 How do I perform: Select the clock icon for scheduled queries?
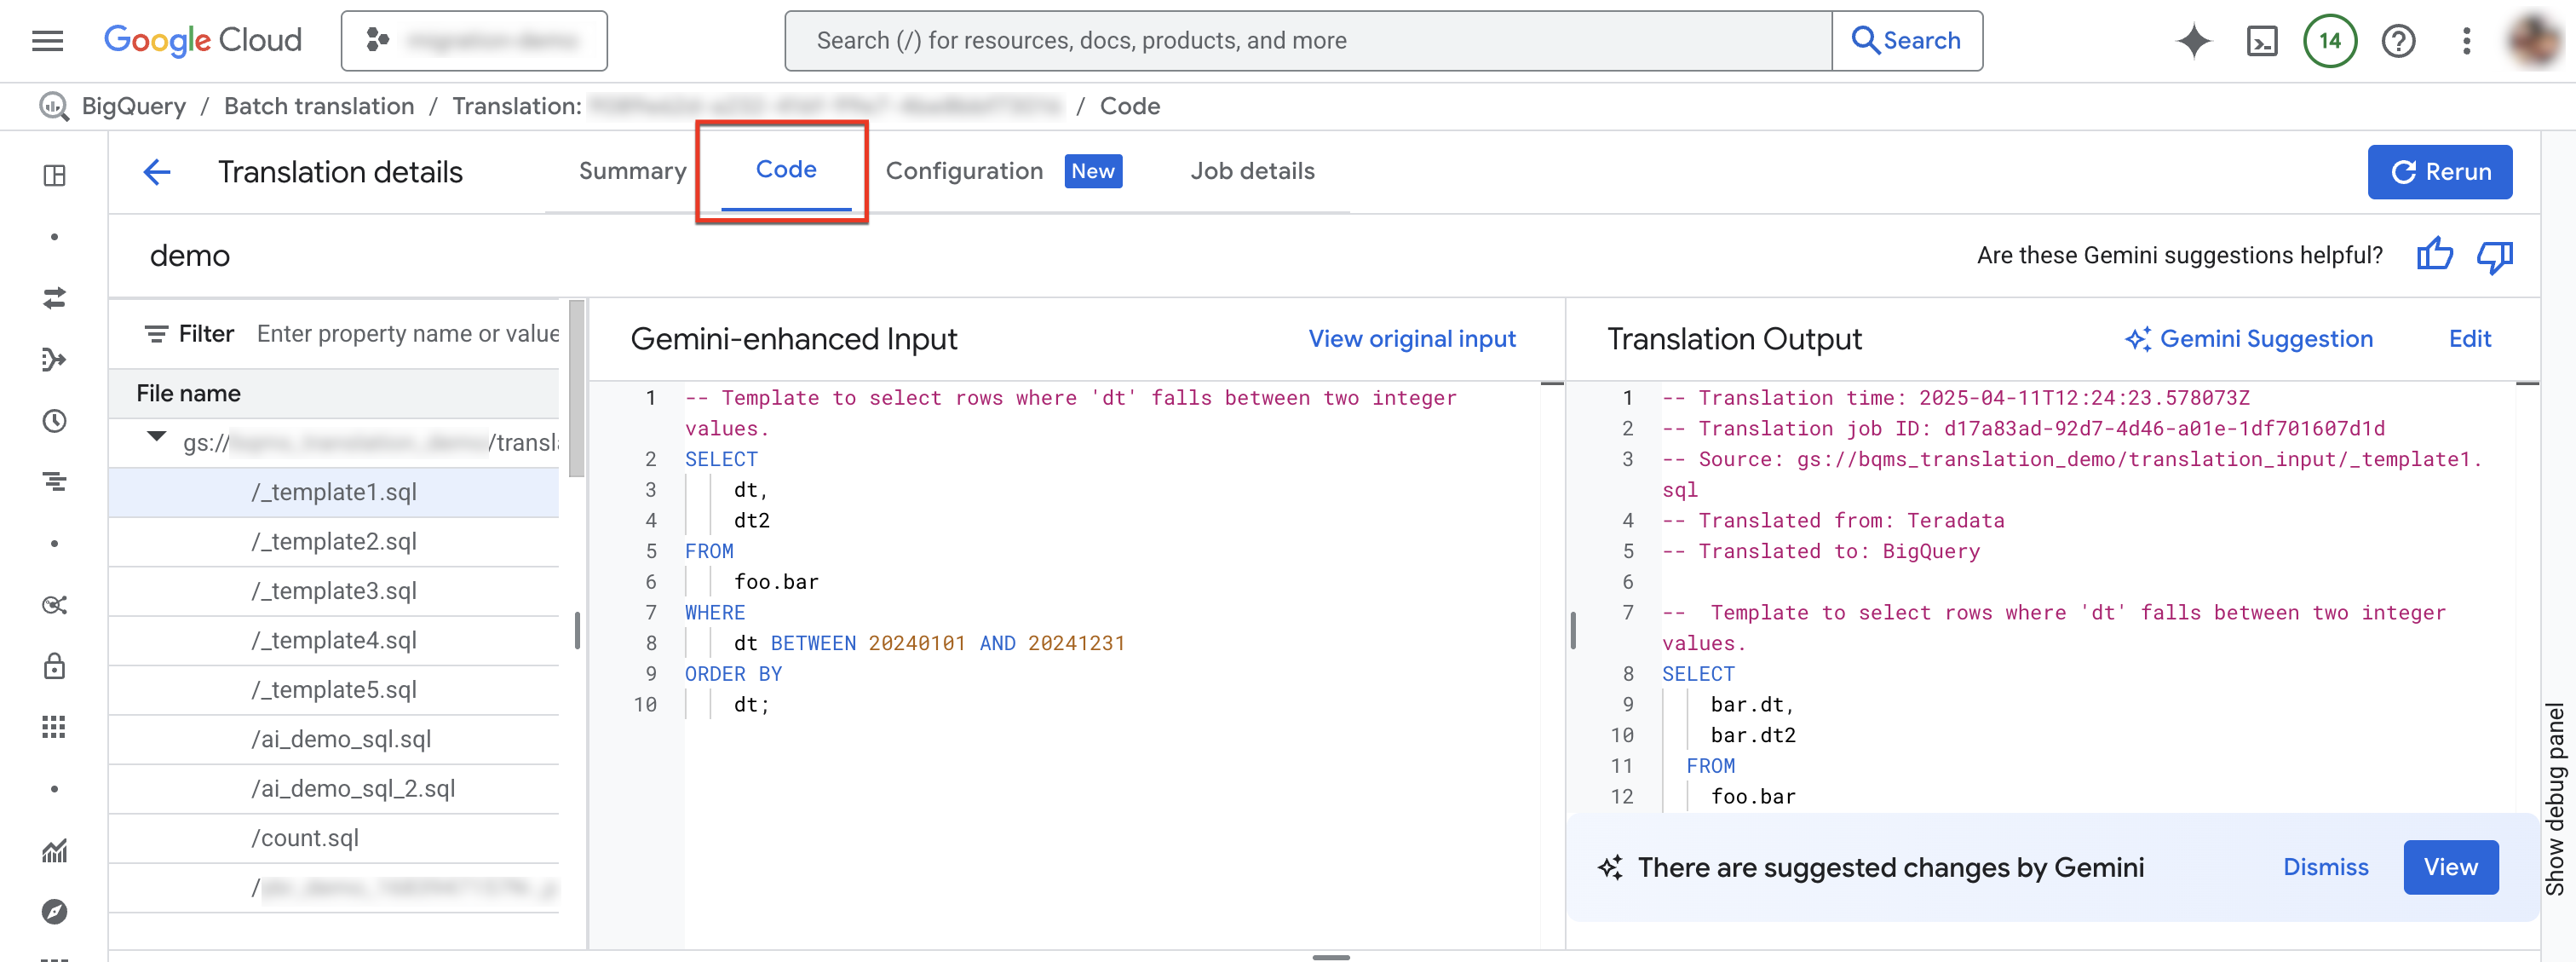[54, 421]
